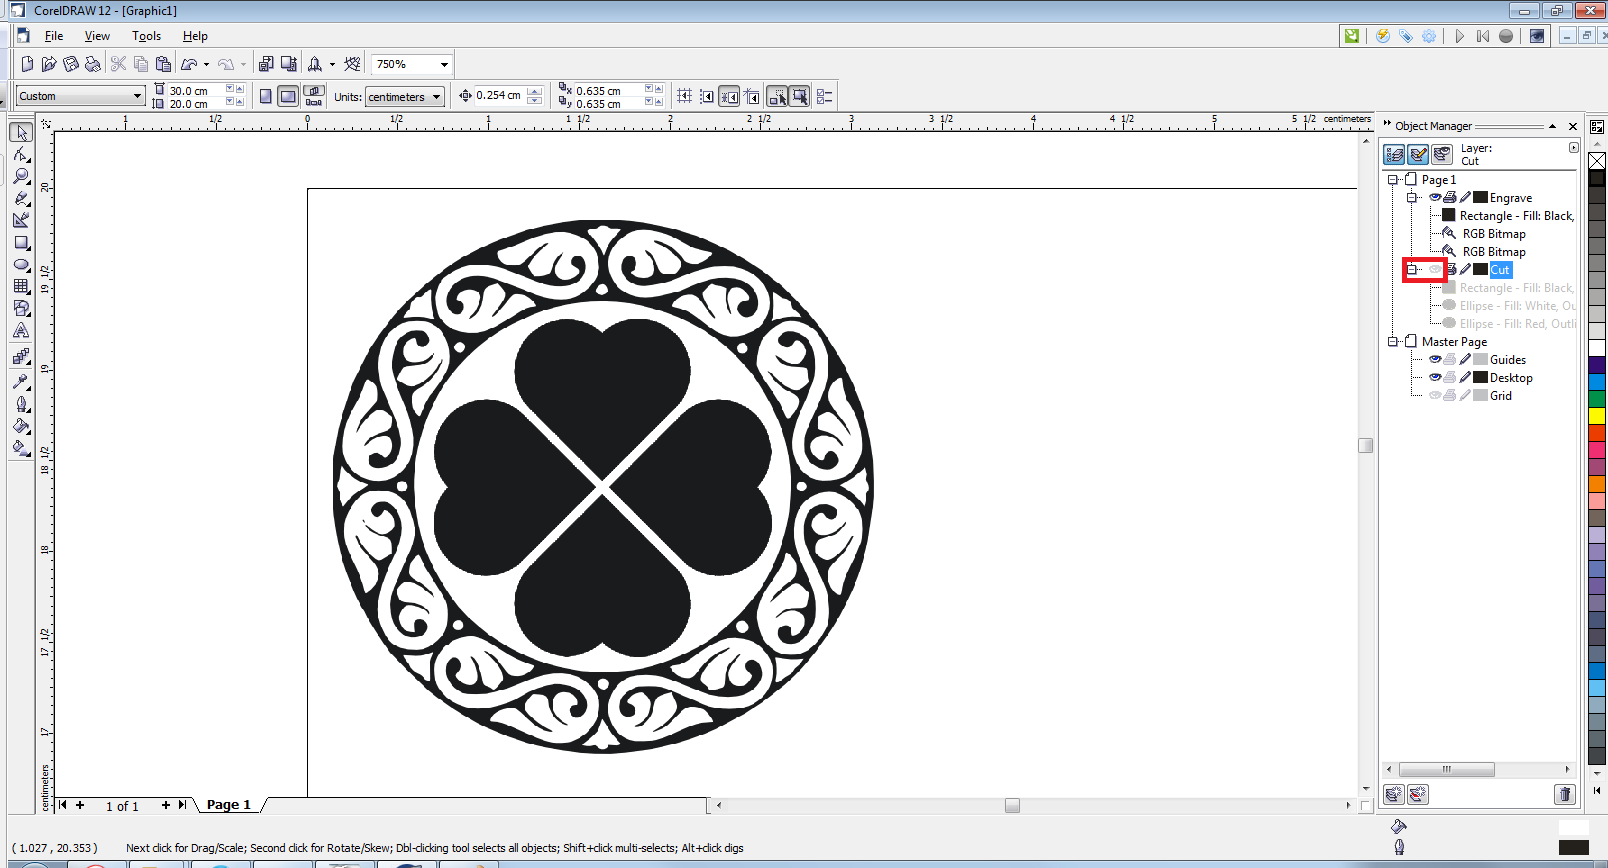Collapse the Engrave layer node

[1412, 198]
